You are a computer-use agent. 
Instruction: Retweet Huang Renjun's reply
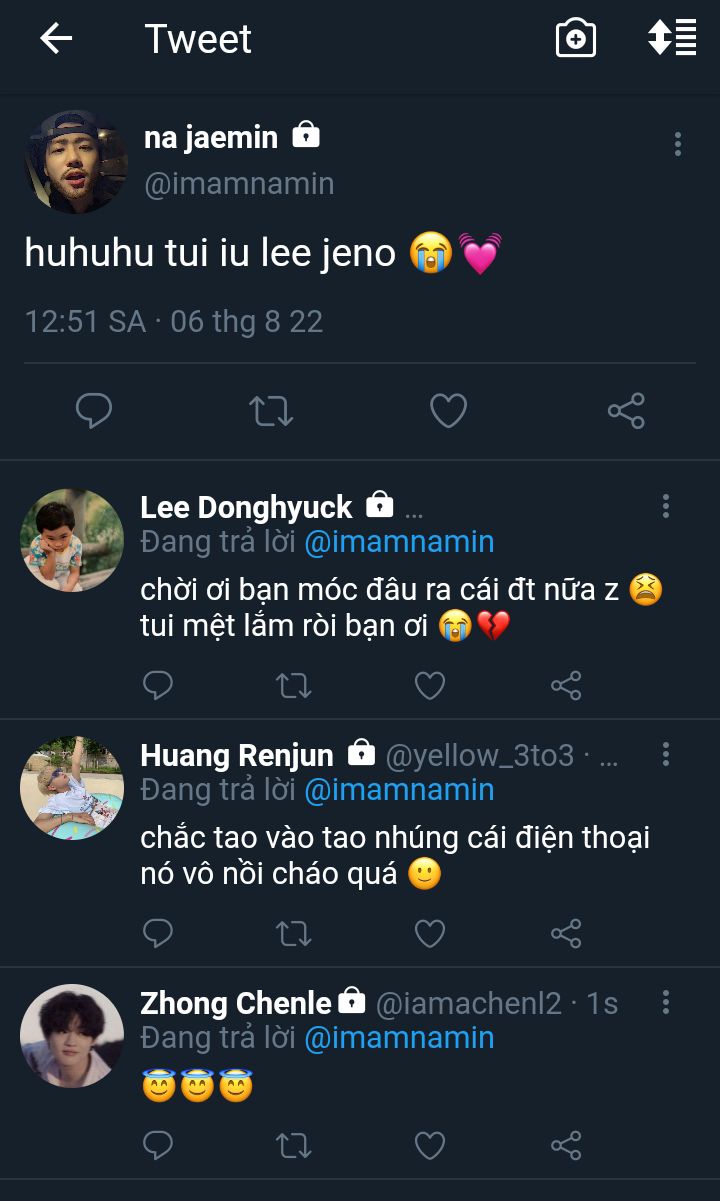click(x=294, y=933)
